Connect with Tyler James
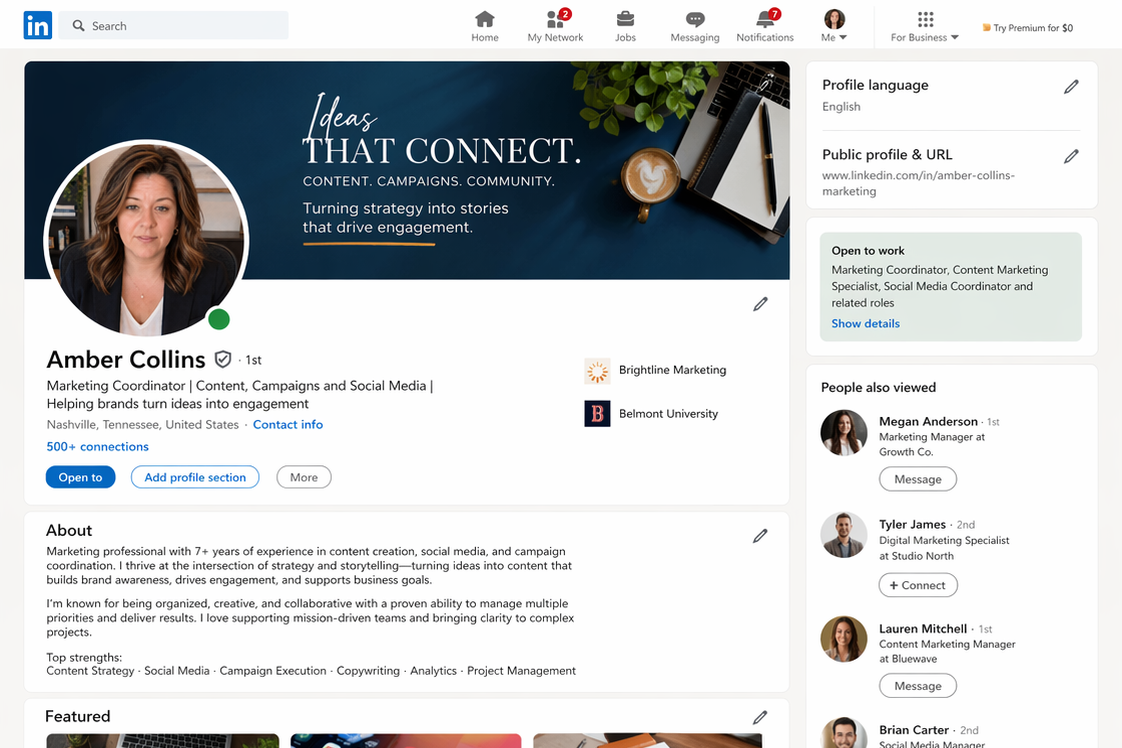1122x748 pixels. 918,585
